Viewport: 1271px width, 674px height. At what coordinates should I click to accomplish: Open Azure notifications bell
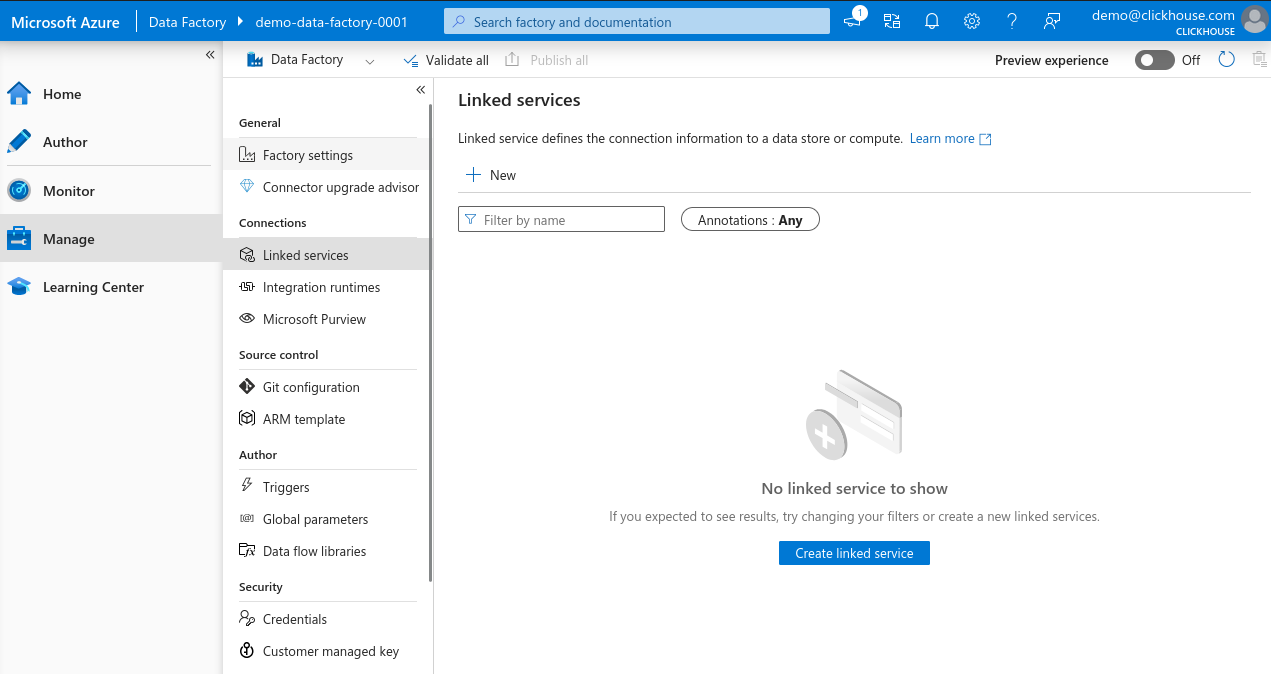pyautogui.click(x=931, y=20)
